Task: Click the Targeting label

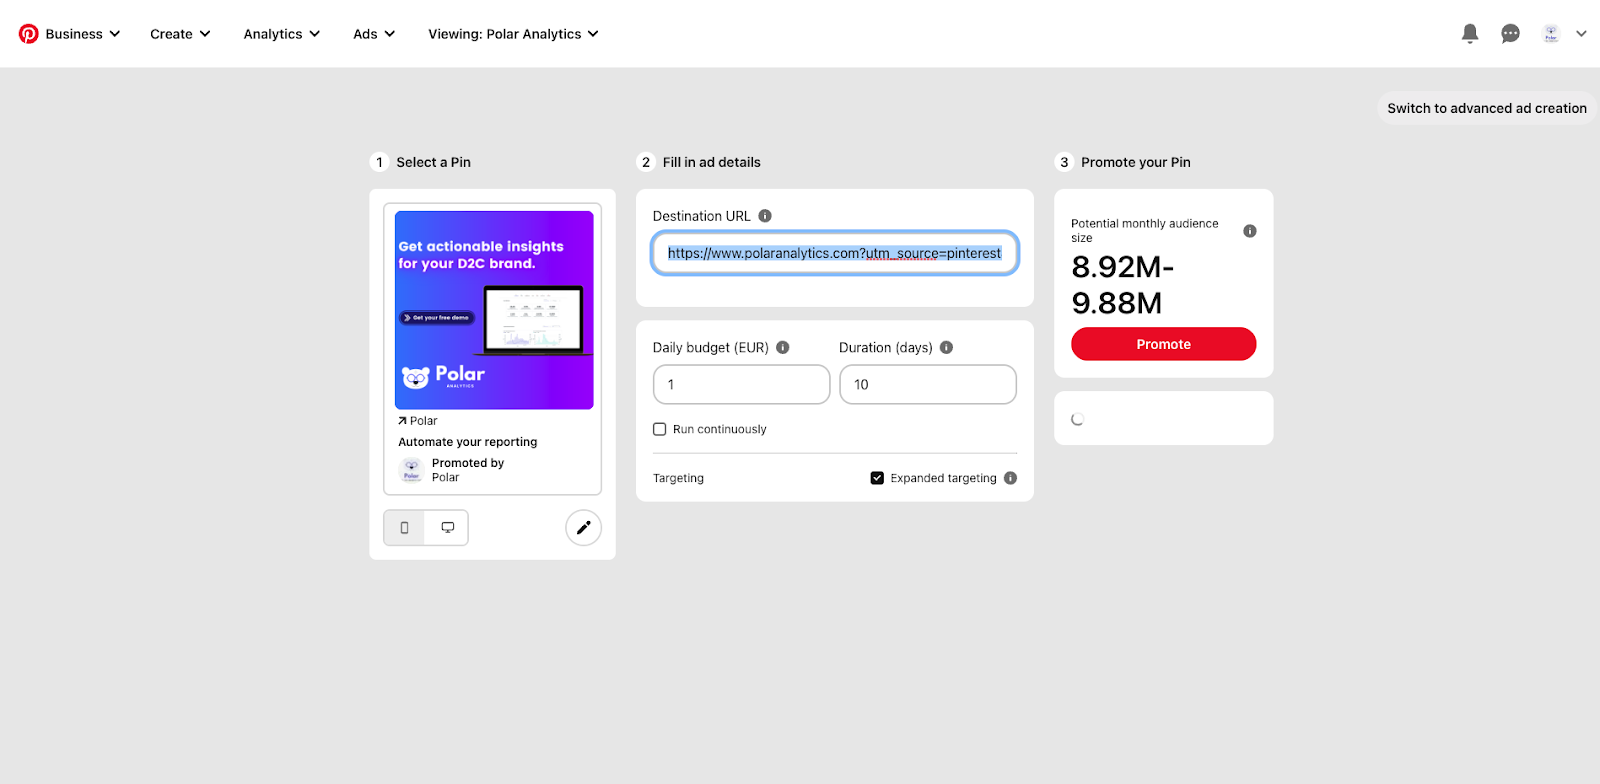Action: (678, 478)
